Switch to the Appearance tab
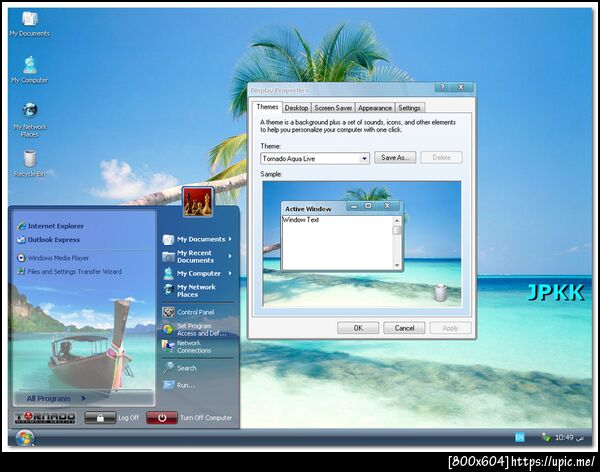This screenshot has width=600, height=472. pyautogui.click(x=375, y=108)
